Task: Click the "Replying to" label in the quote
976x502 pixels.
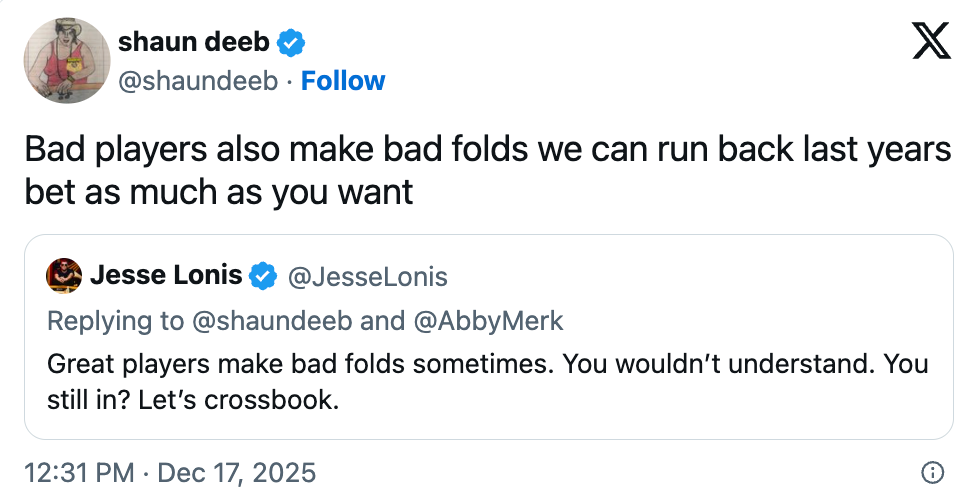Action: (115, 320)
